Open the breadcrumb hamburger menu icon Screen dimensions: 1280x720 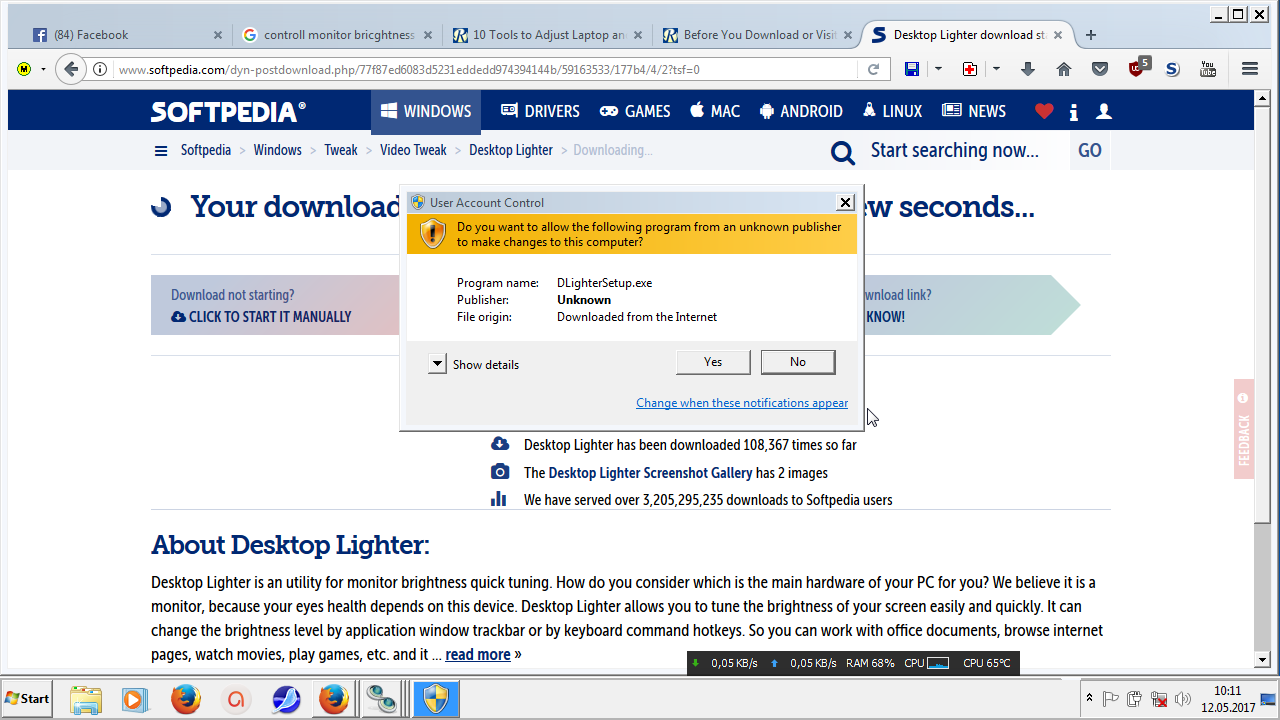[x=161, y=151]
